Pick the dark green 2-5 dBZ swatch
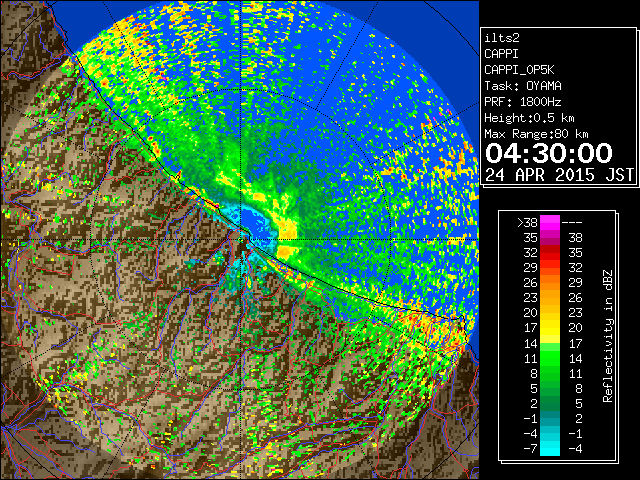Image resolution: width=640 pixels, height=480 pixels. [550, 403]
